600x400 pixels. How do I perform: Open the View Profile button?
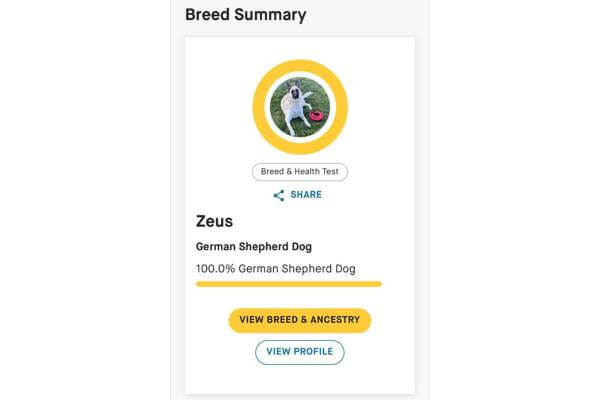point(300,352)
